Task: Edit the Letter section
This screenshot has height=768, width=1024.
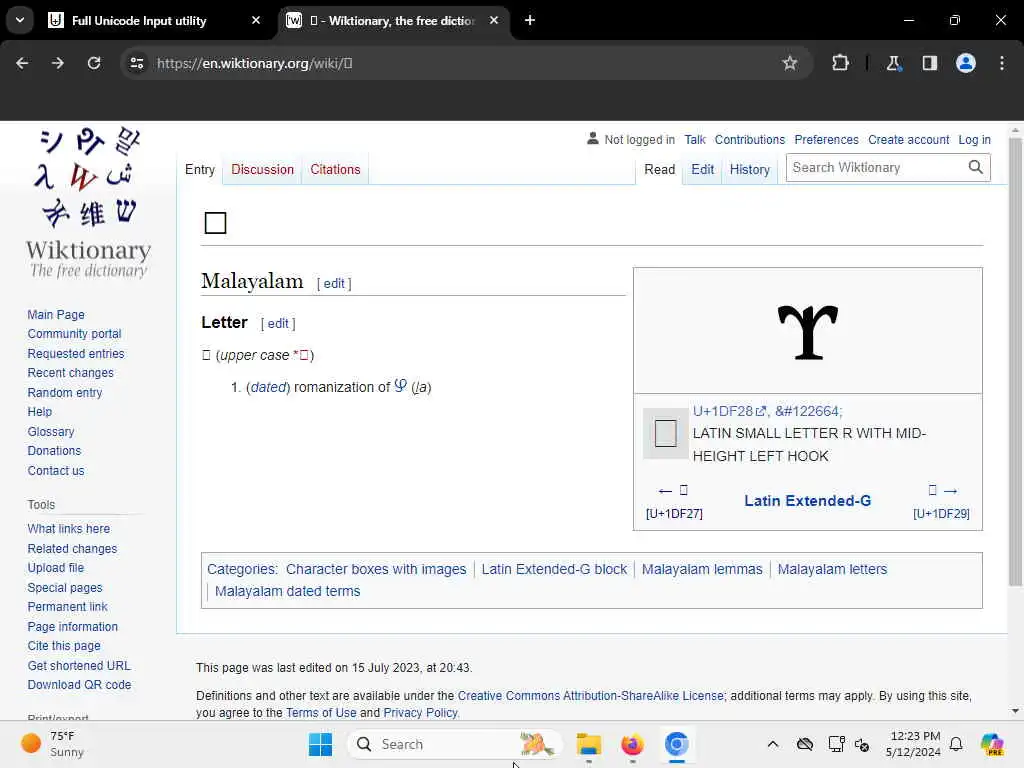Action: click(278, 323)
